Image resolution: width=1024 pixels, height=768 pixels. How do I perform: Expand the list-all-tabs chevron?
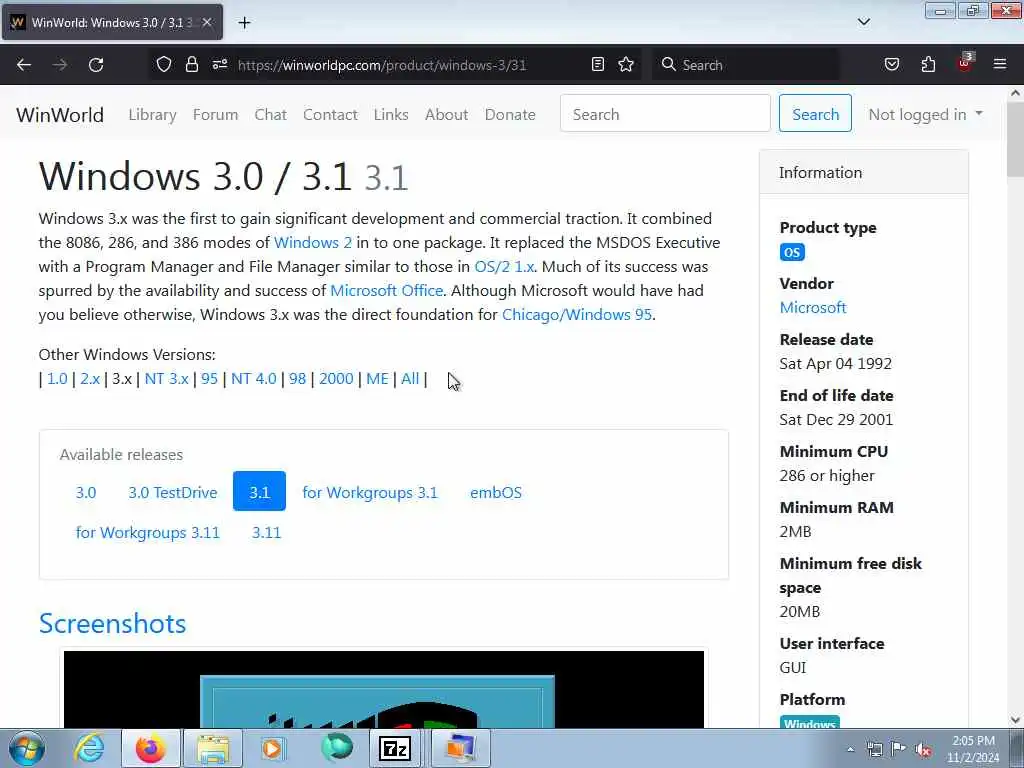click(864, 22)
